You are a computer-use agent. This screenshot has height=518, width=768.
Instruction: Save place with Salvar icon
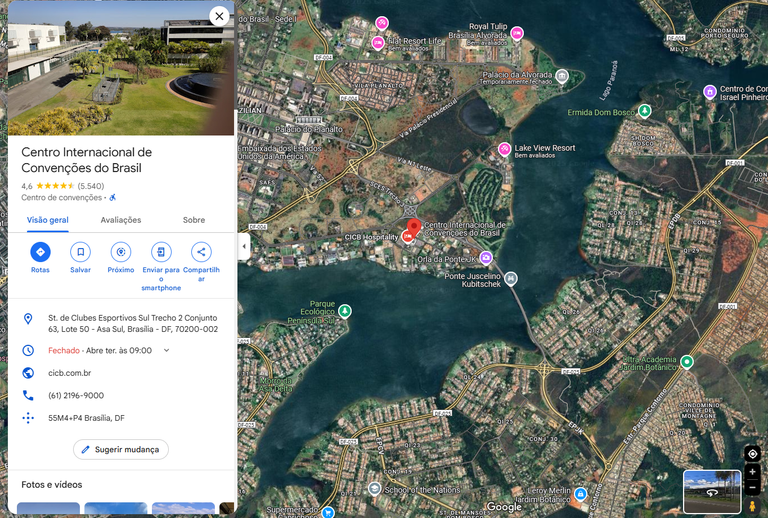tap(80, 252)
